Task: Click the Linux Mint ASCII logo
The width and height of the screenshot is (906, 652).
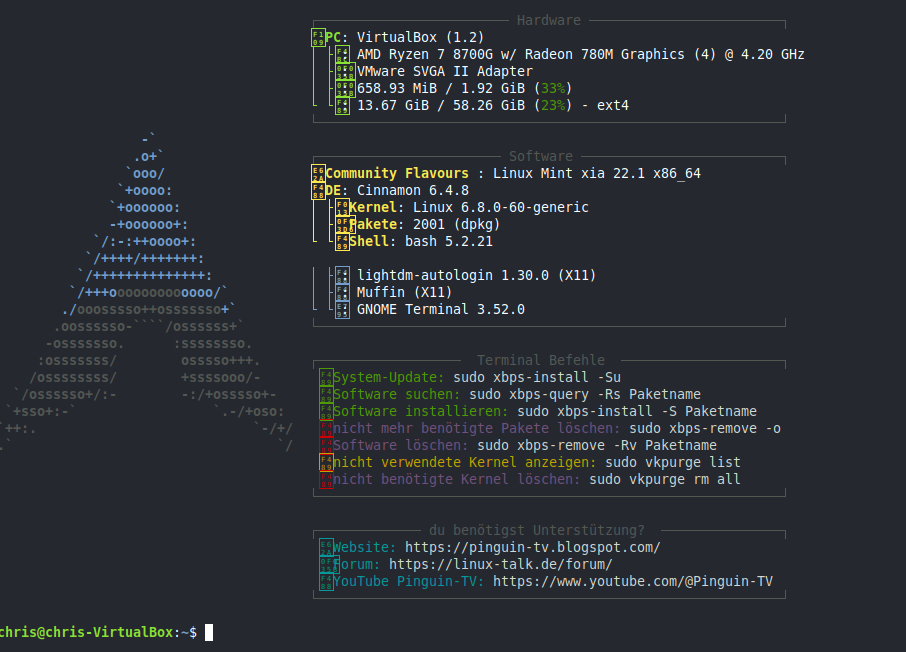Action: [150, 292]
